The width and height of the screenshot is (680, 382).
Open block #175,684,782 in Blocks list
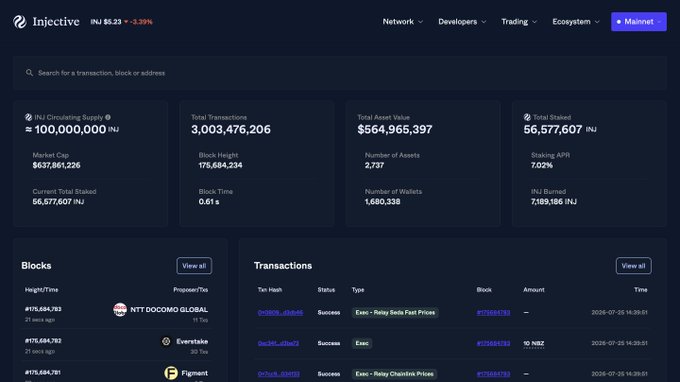[x=43, y=341]
